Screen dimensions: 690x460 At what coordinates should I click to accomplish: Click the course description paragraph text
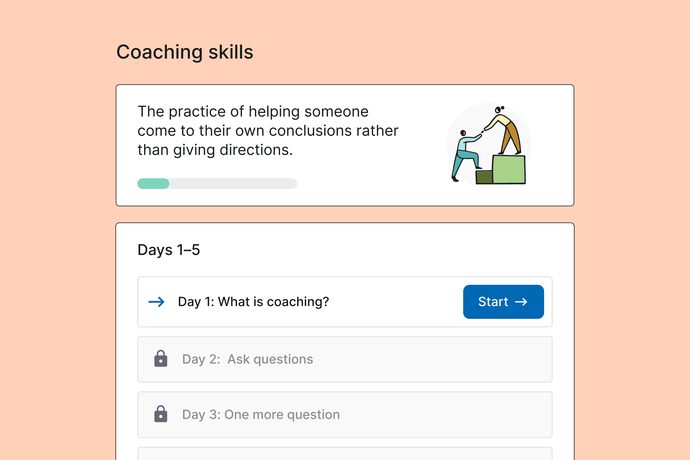pos(268,131)
